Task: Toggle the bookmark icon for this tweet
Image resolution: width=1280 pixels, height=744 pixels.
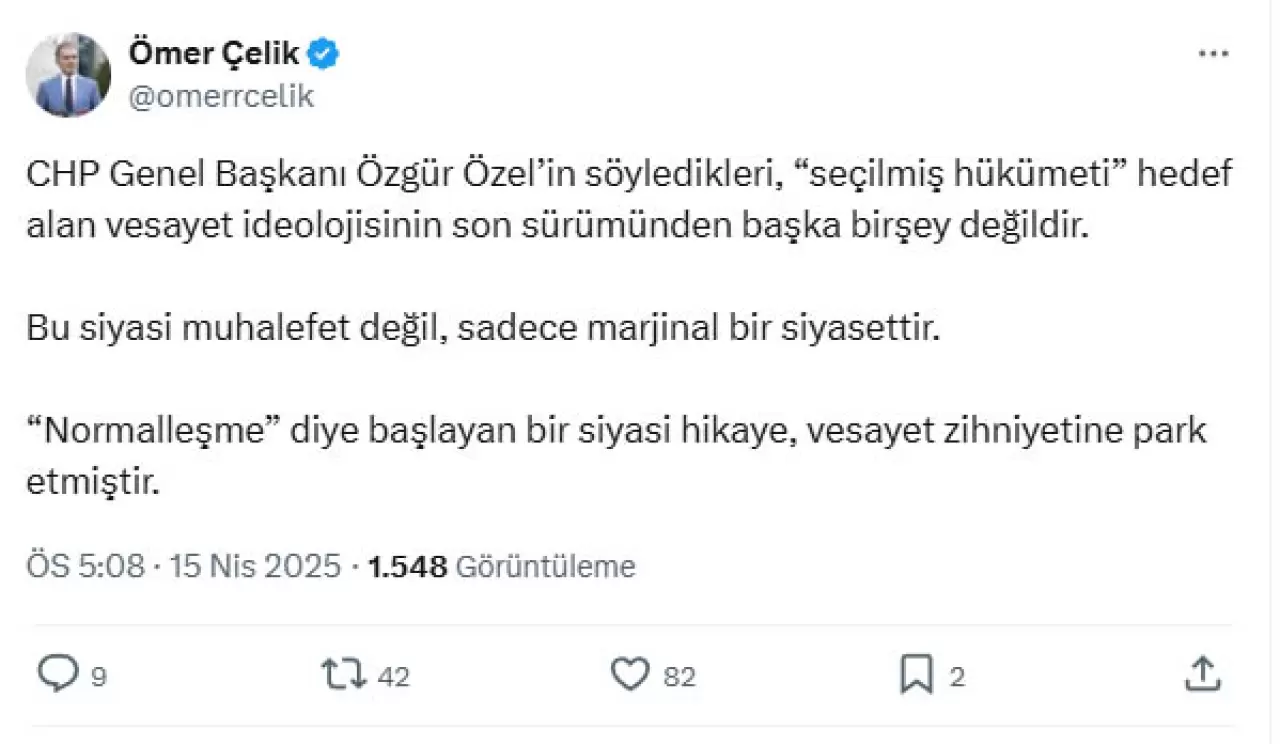Action: [915, 675]
